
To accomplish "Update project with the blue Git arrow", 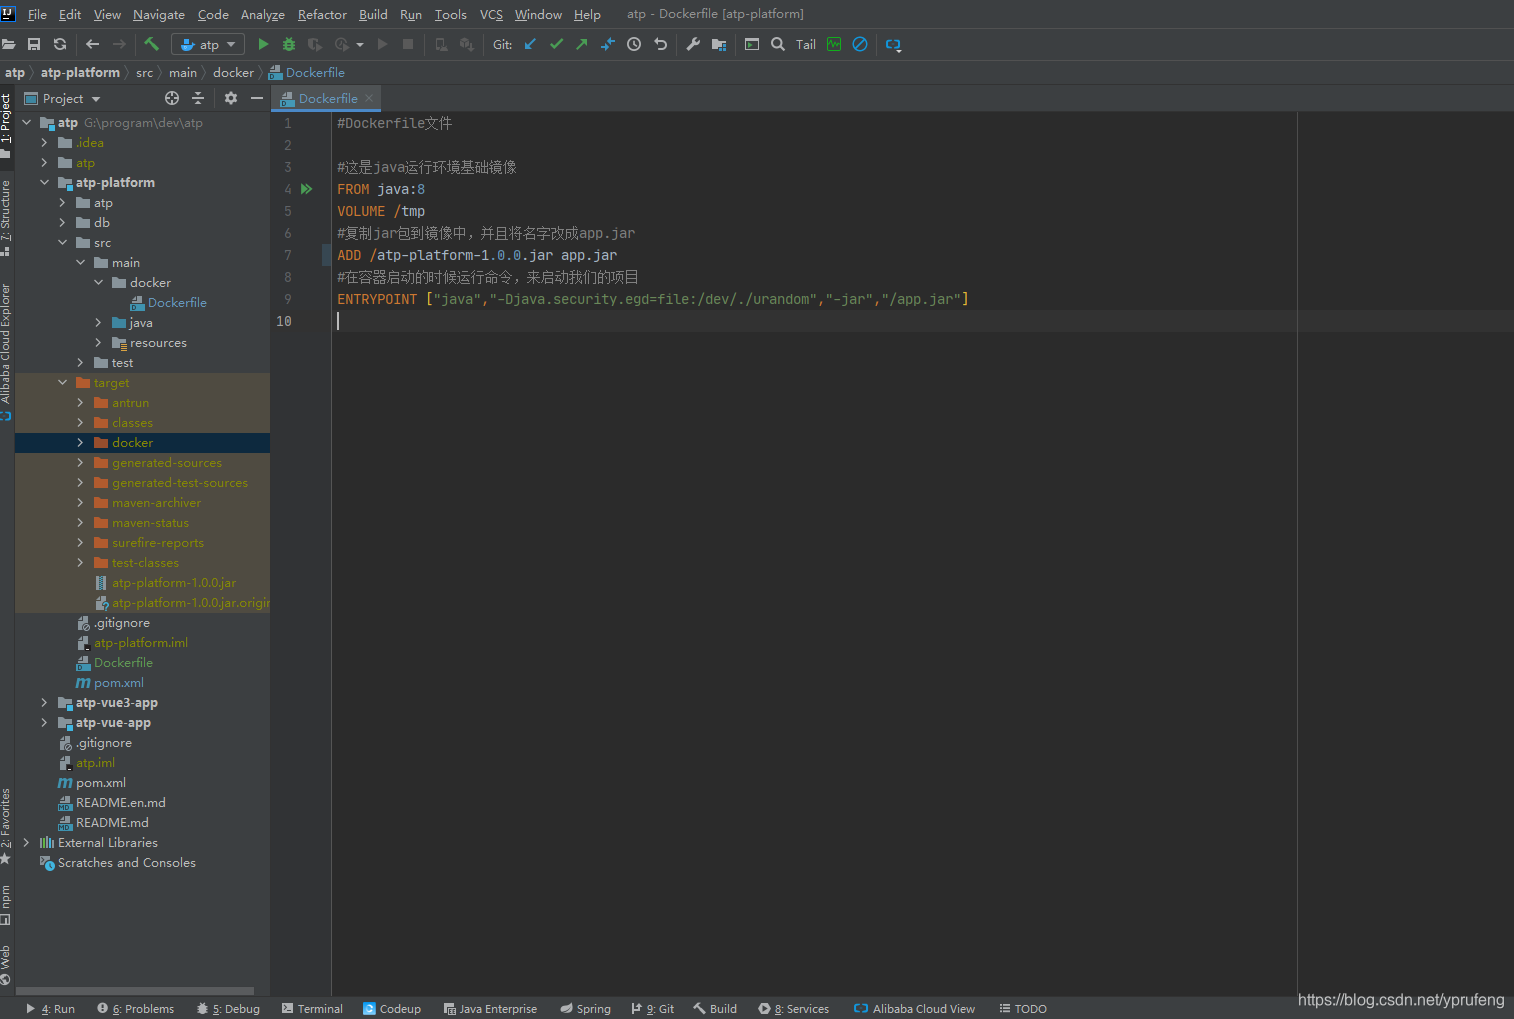I will click(530, 44).
